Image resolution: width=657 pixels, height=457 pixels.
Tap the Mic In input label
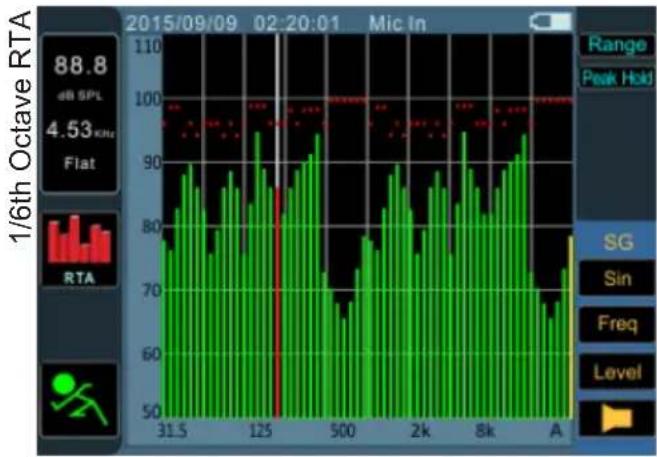coord(397,23)
